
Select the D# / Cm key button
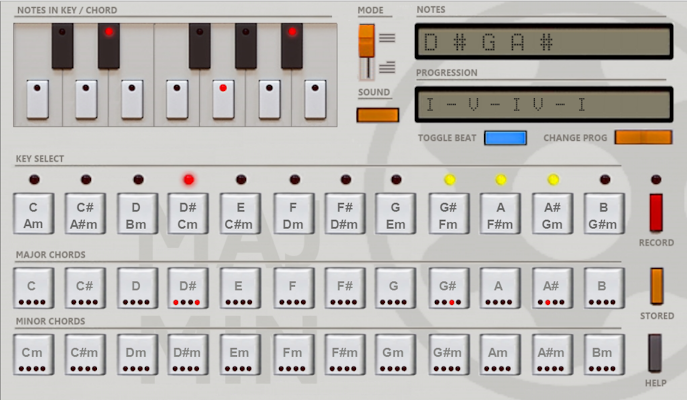[x=188, y=214]
